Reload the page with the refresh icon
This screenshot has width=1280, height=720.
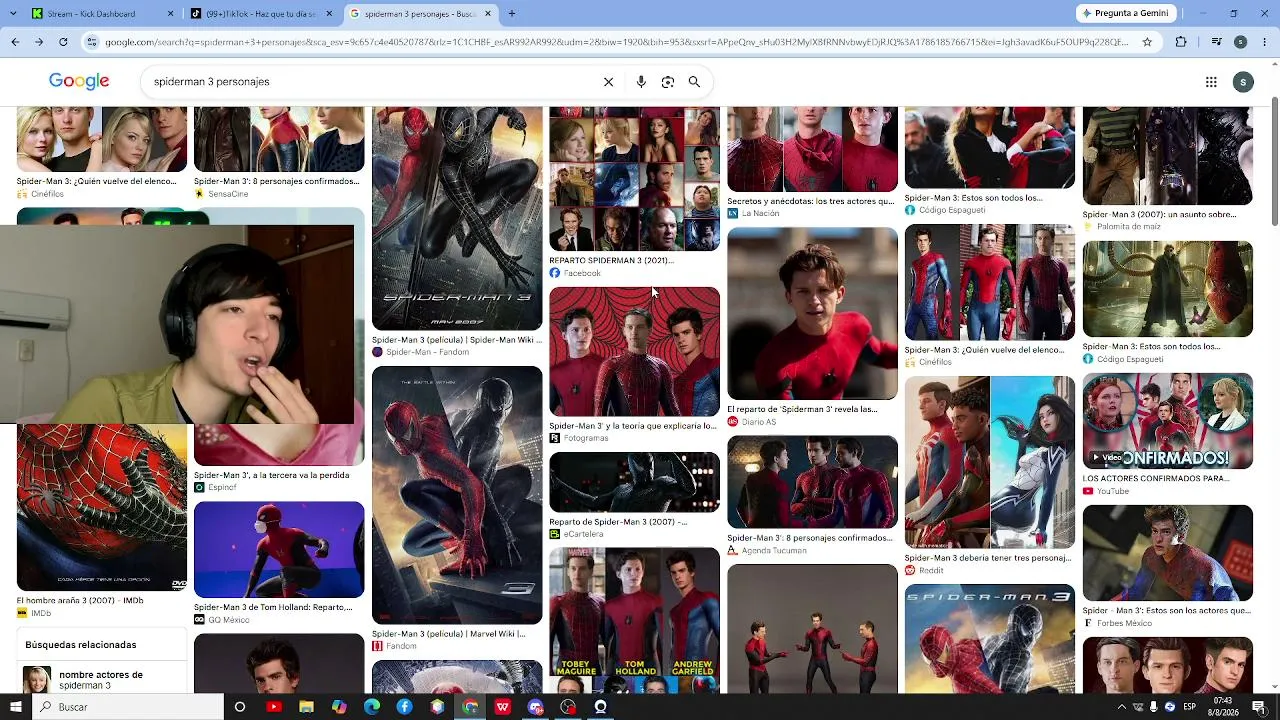pos(63,42)
